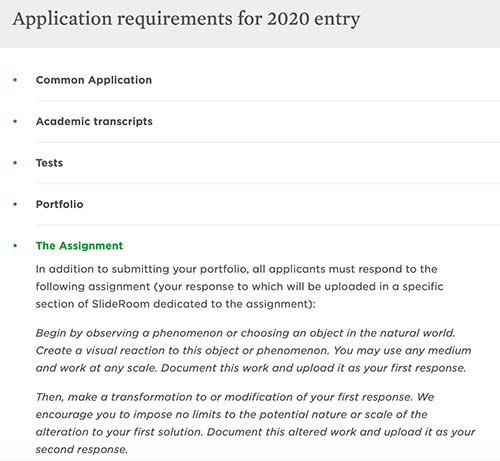Click the paragraph starting 'In addition to submitting'
Screen dimensions: 500x461
pyautogui.click(x=240, y=286)
